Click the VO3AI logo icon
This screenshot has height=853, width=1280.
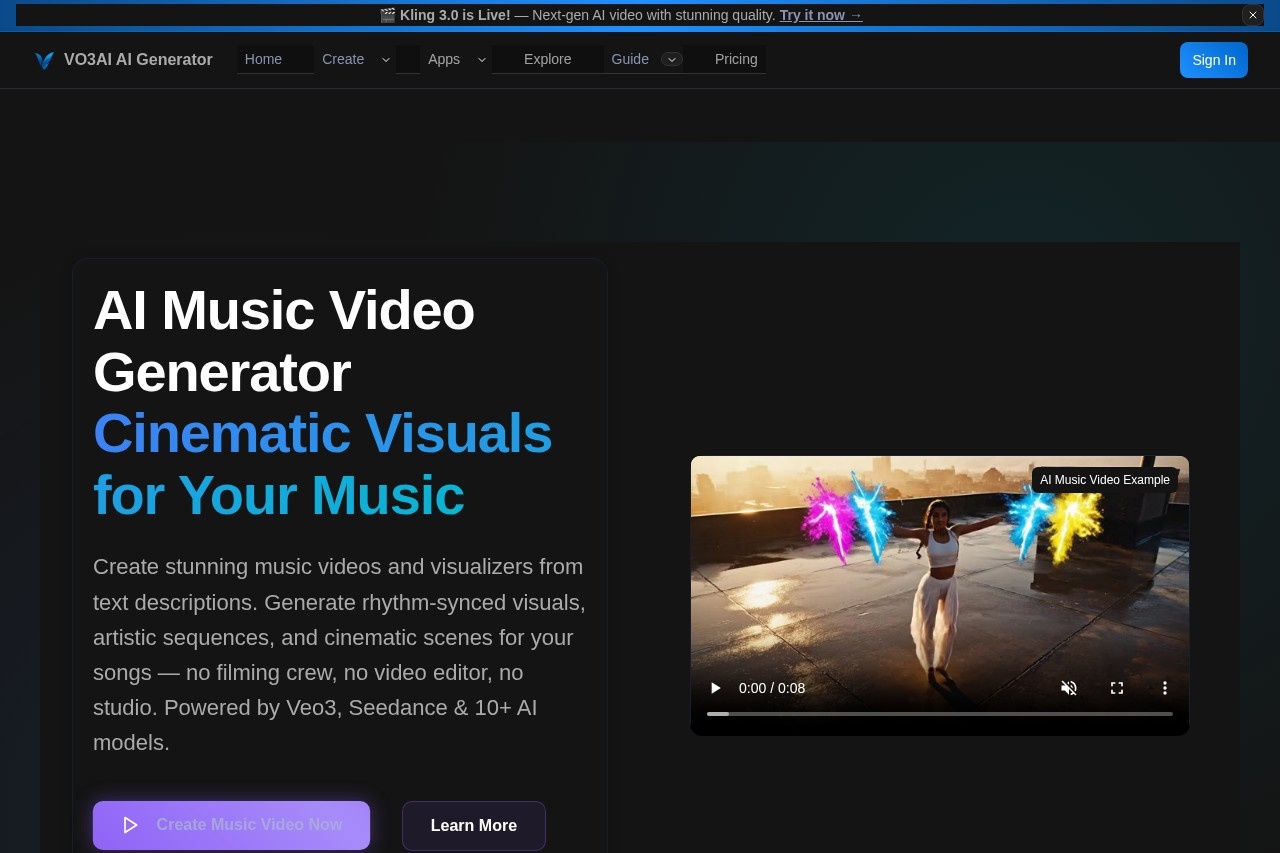(44, 60)
